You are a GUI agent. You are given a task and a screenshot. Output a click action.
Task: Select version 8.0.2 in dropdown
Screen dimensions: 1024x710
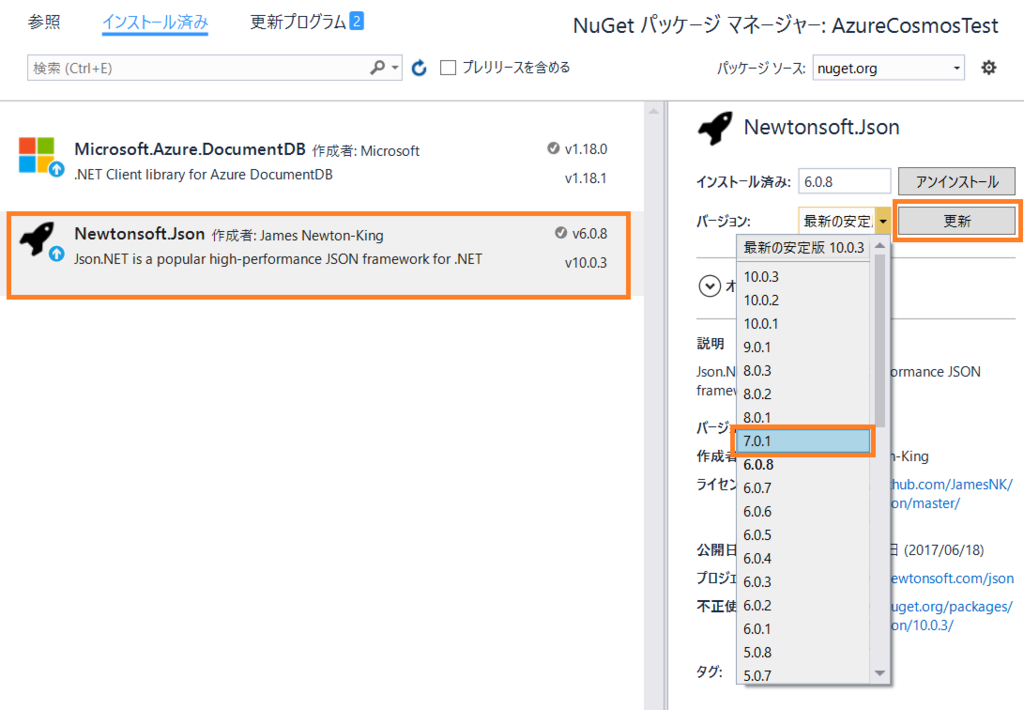(x=803, y=394)
